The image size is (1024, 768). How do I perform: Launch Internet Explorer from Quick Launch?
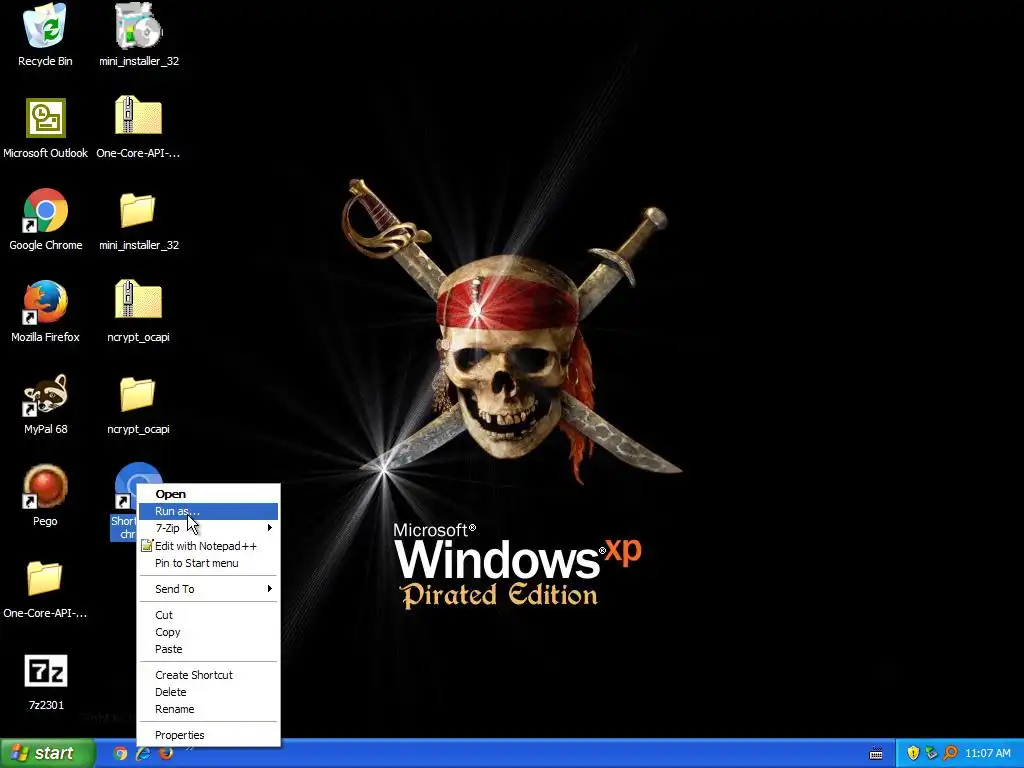pos(143,753)
